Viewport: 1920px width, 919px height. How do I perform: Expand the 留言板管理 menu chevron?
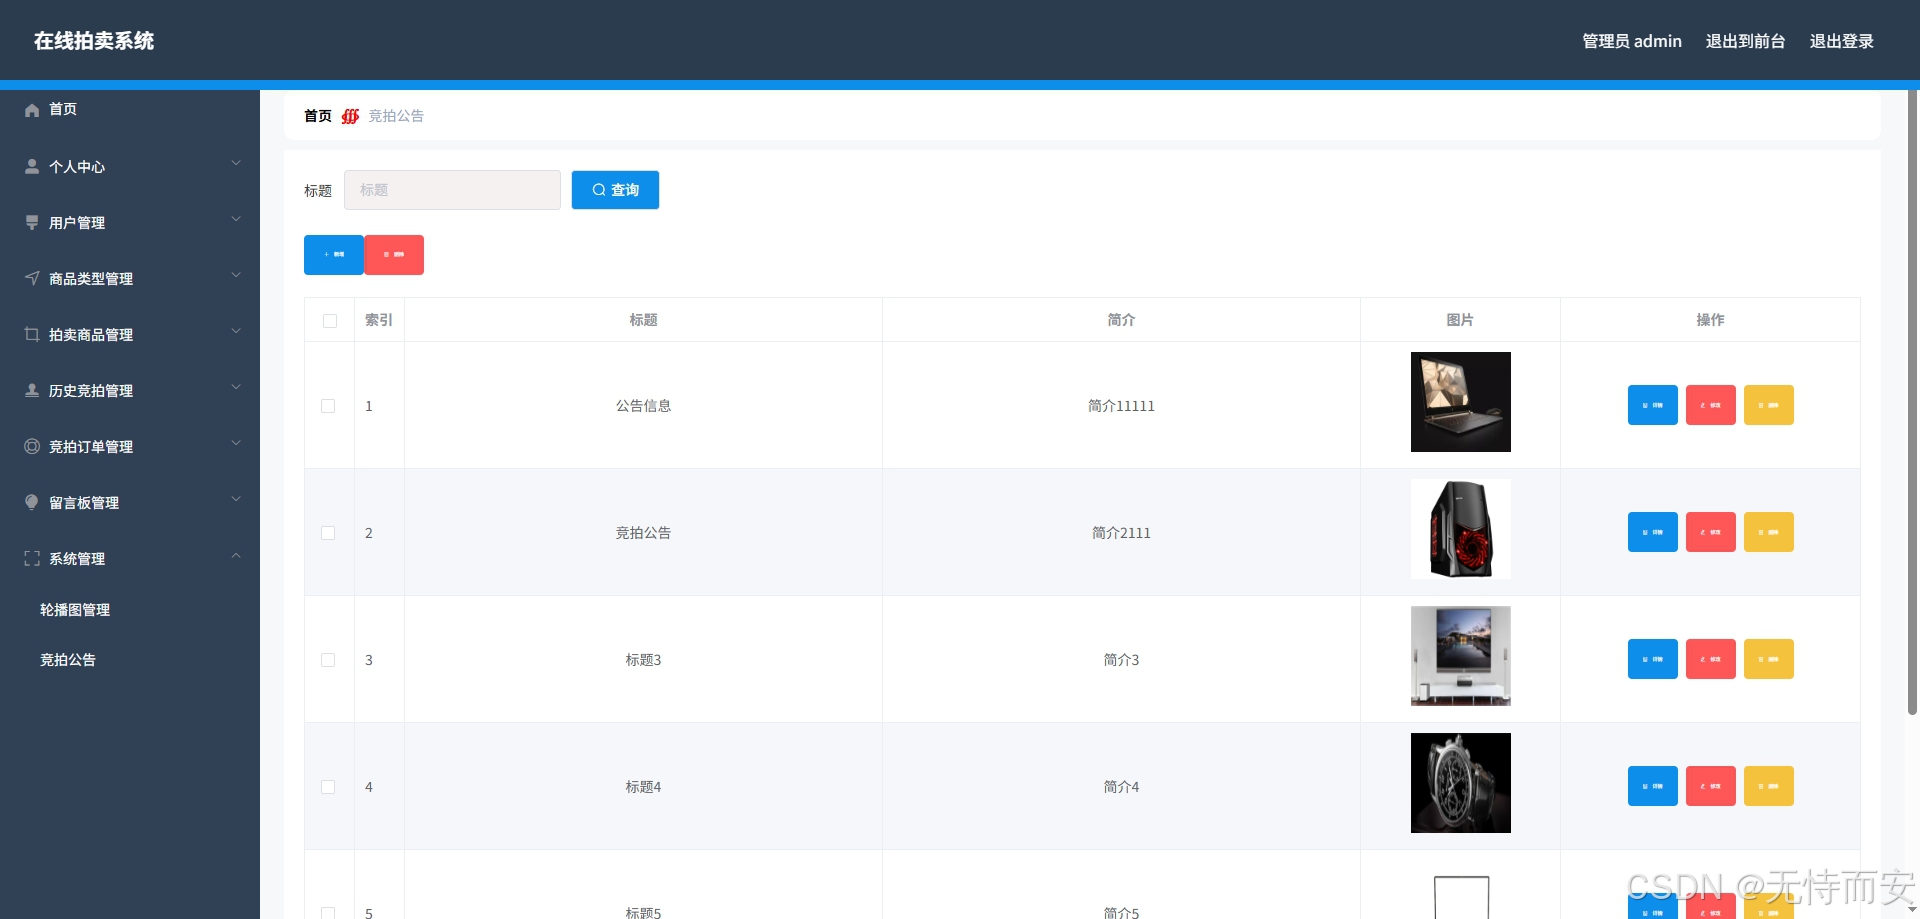236,499
